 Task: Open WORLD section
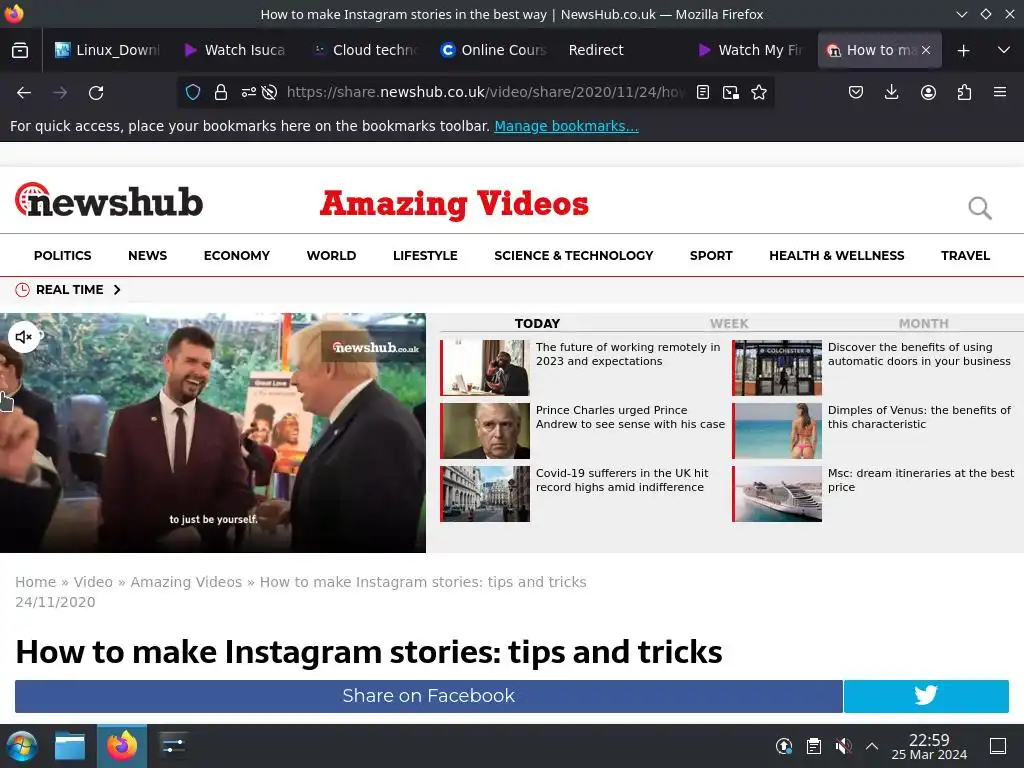pyautogui.click(x=331, y=255)
